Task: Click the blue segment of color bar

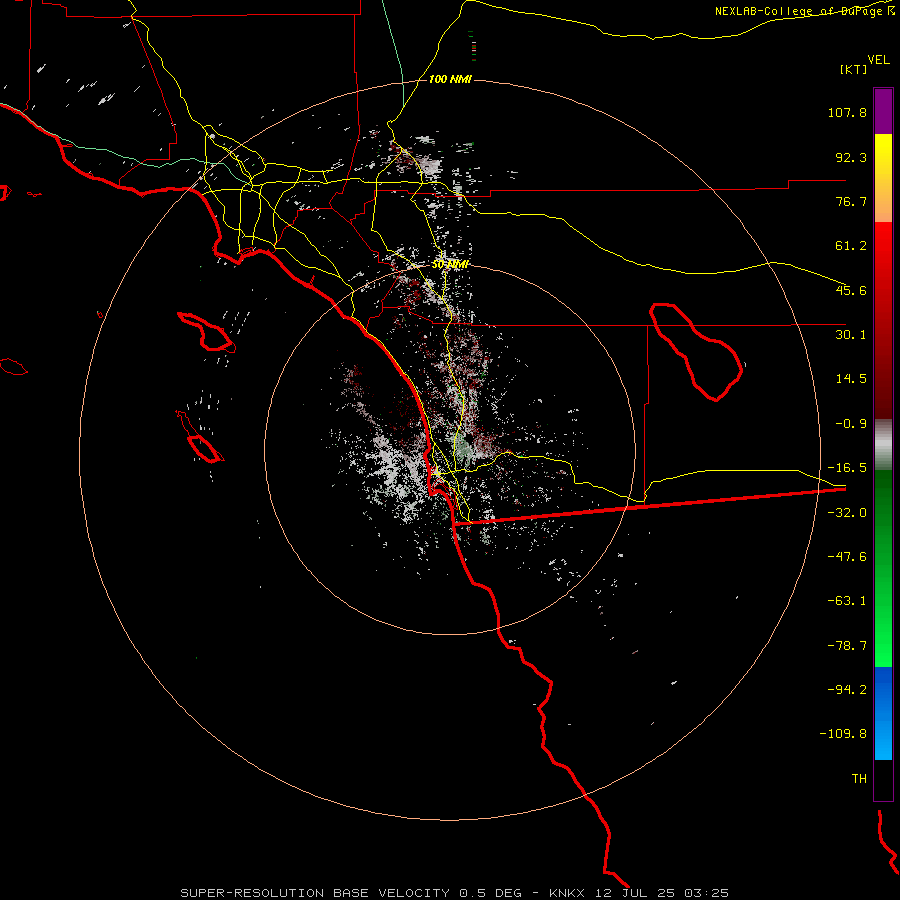Action: 883,713
